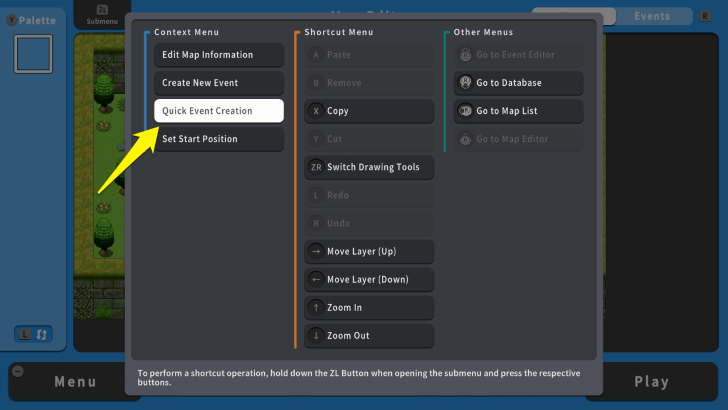Screen dimensions: 728x410
Task: Click the stick icon beside Go to Map List
Action: click(x=465, y=111)
